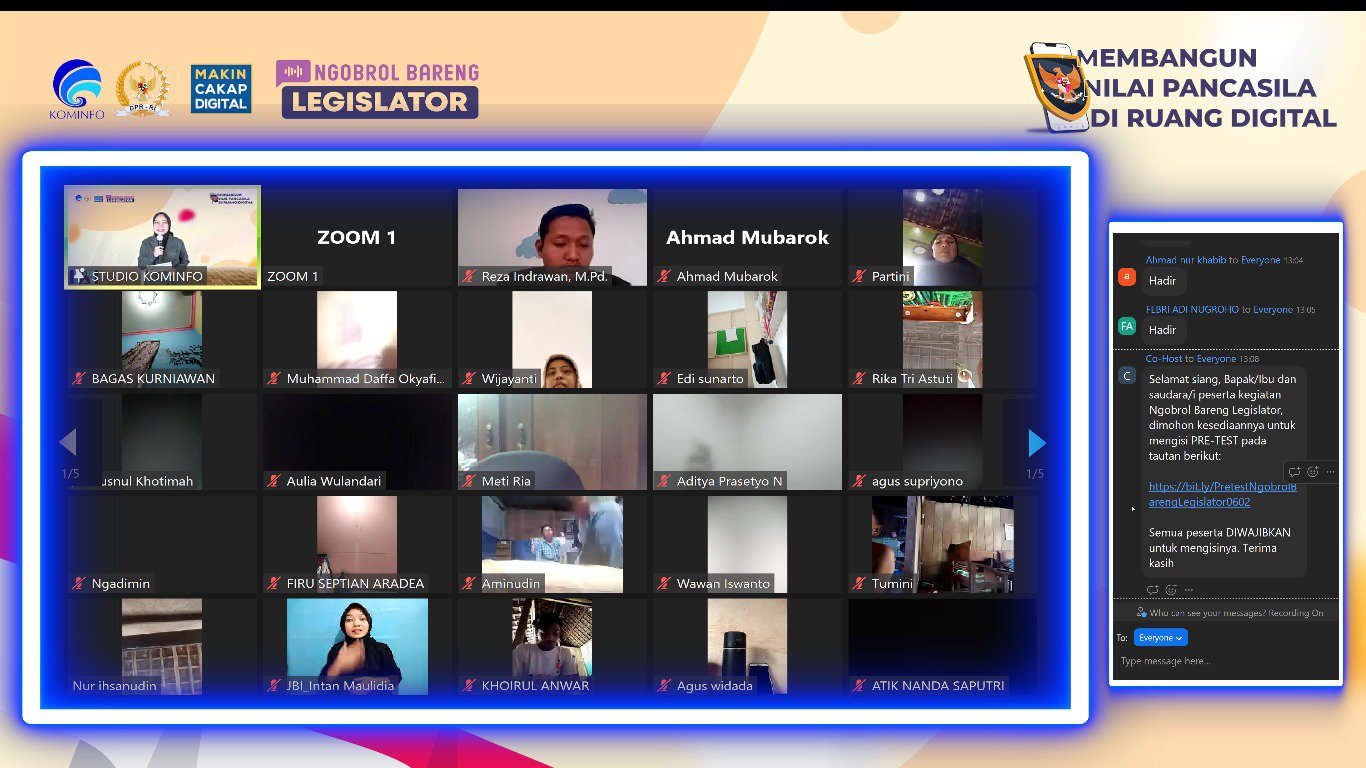The height and width of the screenshot is (768, 1366).
Task: Click reply icon below Co-Host message
Action: click(x=1152, y=590)
